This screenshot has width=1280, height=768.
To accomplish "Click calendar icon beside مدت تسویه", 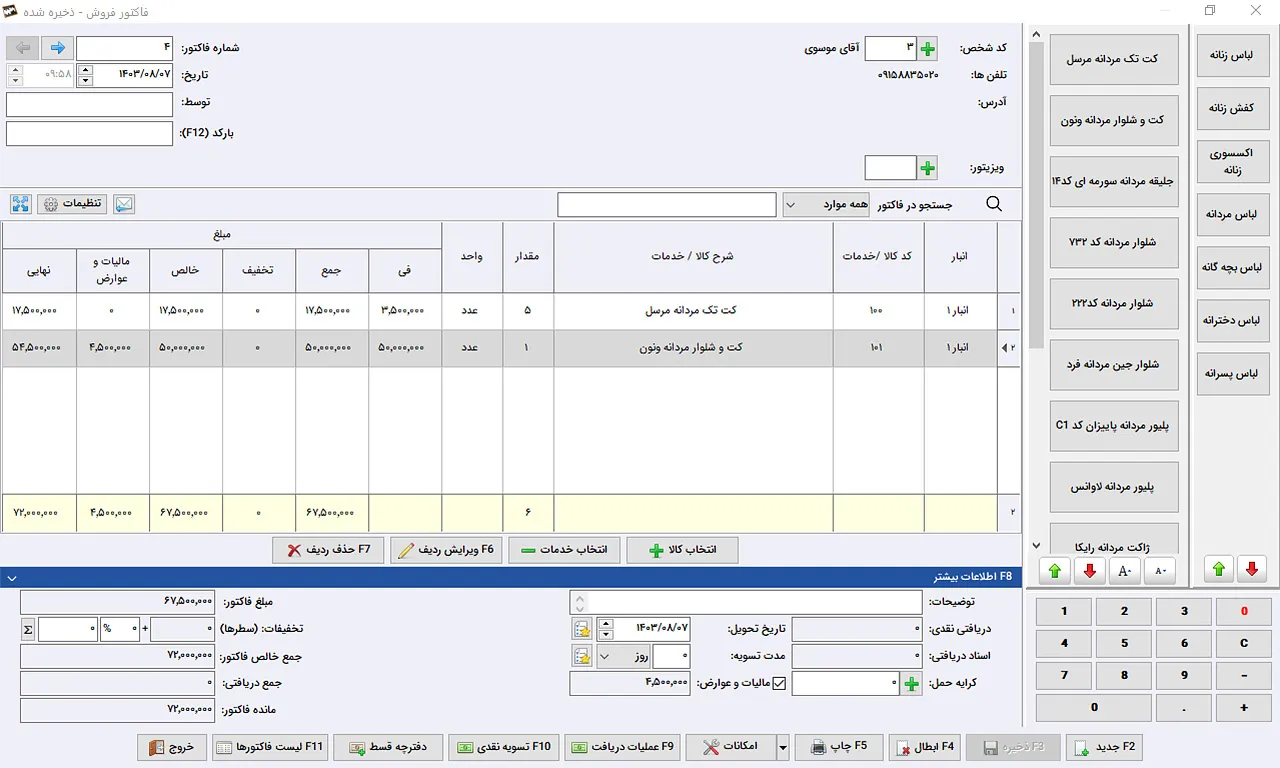I will click(x=582, y=656).
